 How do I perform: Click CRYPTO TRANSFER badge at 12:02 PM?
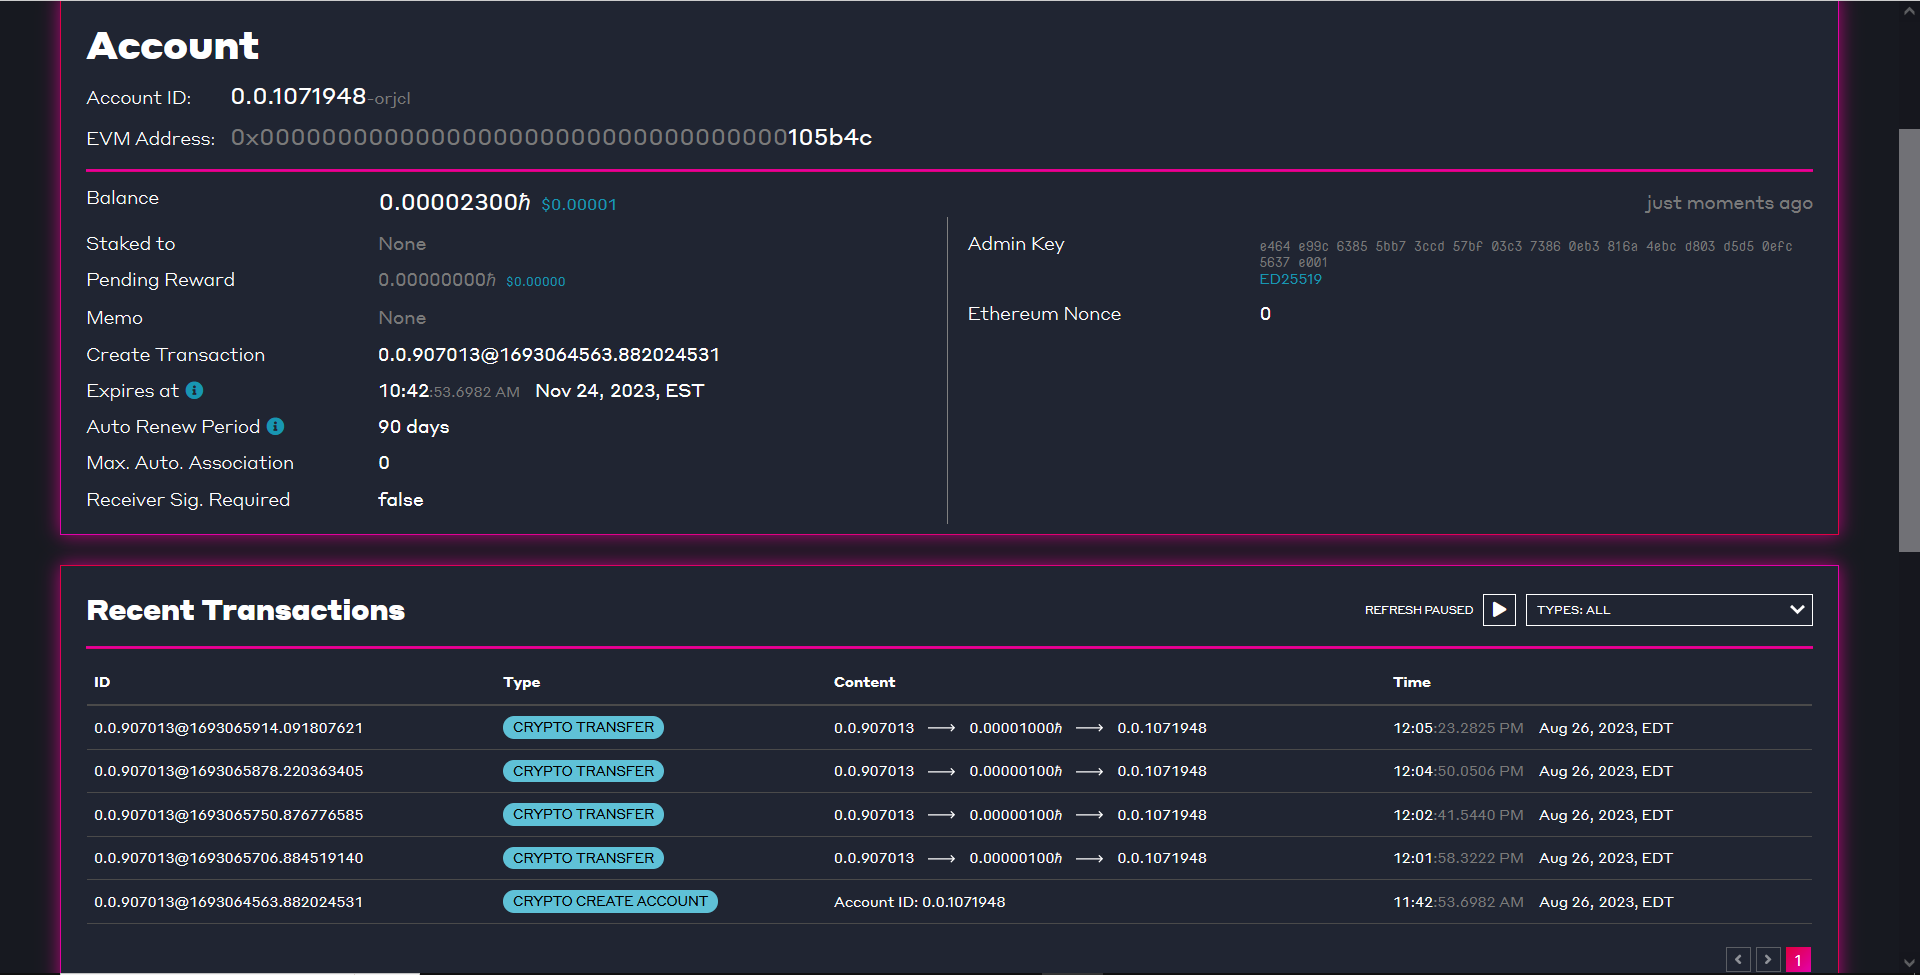583,815
